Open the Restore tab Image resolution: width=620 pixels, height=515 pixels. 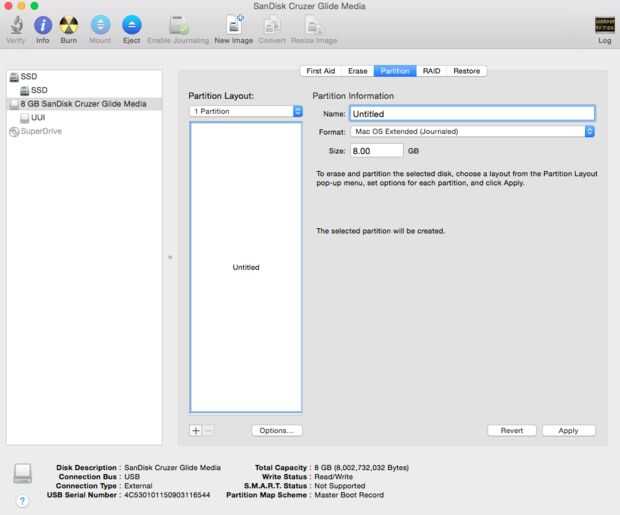(x=467, y=71)
